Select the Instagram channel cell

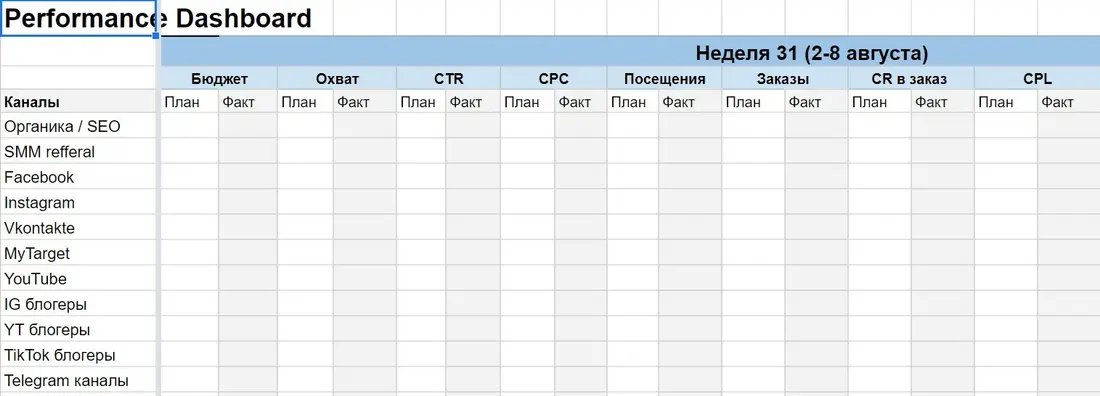click(78, 202)
